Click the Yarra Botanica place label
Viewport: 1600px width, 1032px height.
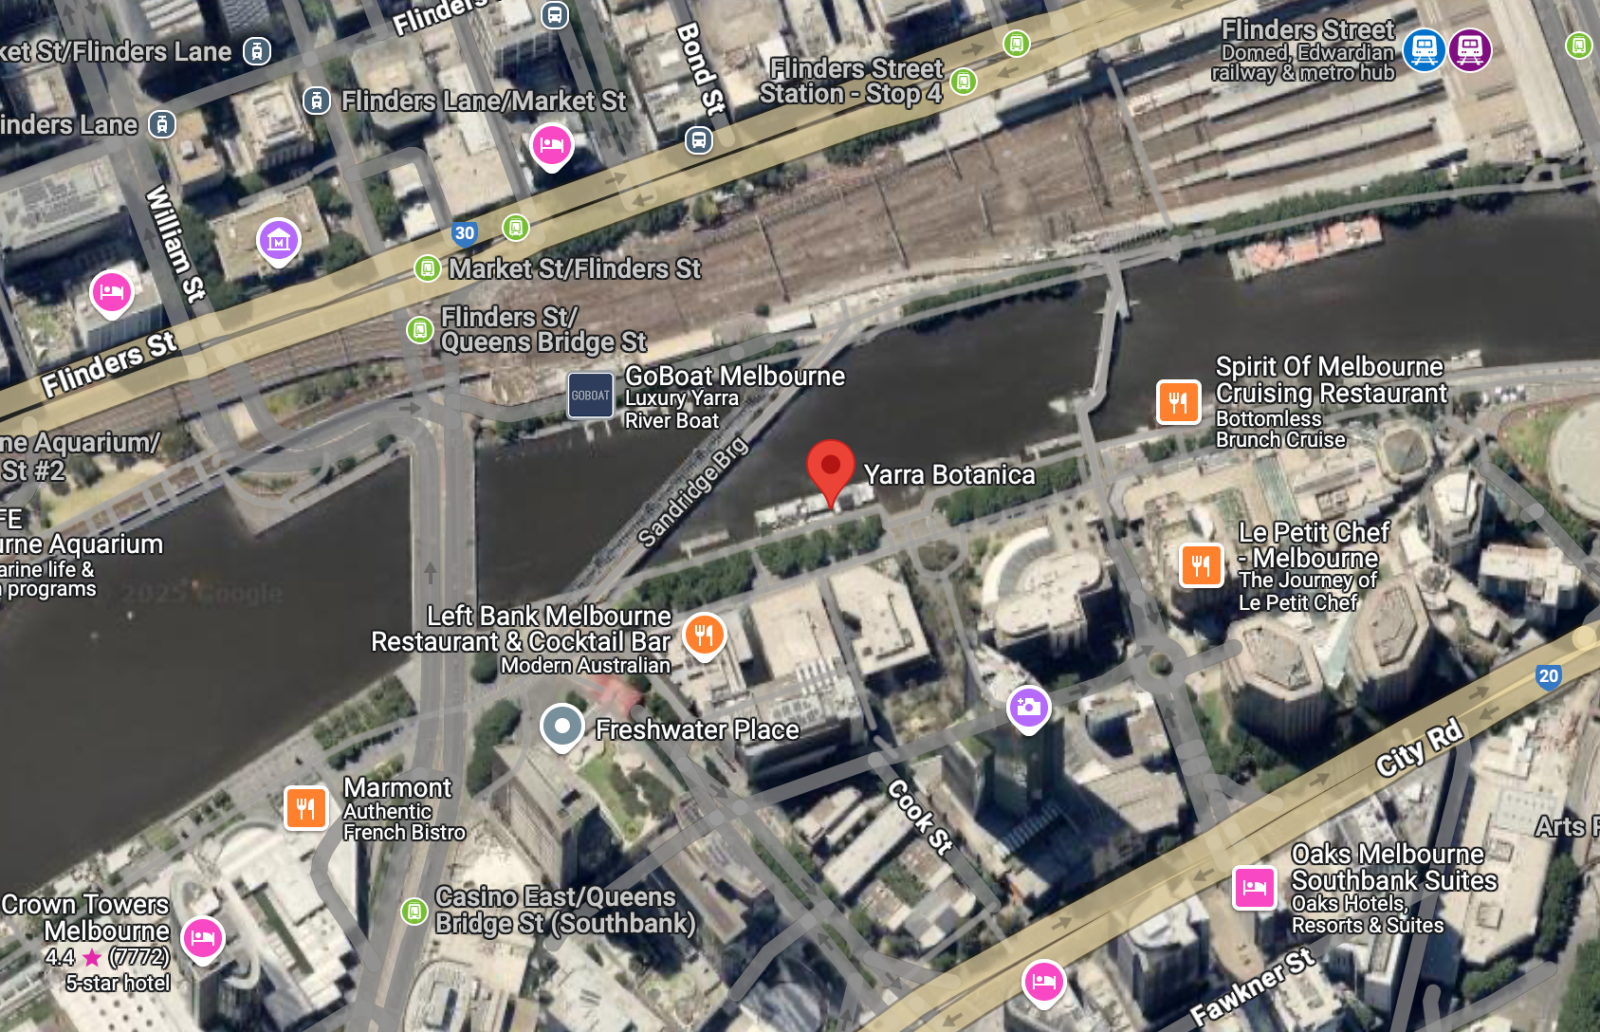tap(949, 474)
